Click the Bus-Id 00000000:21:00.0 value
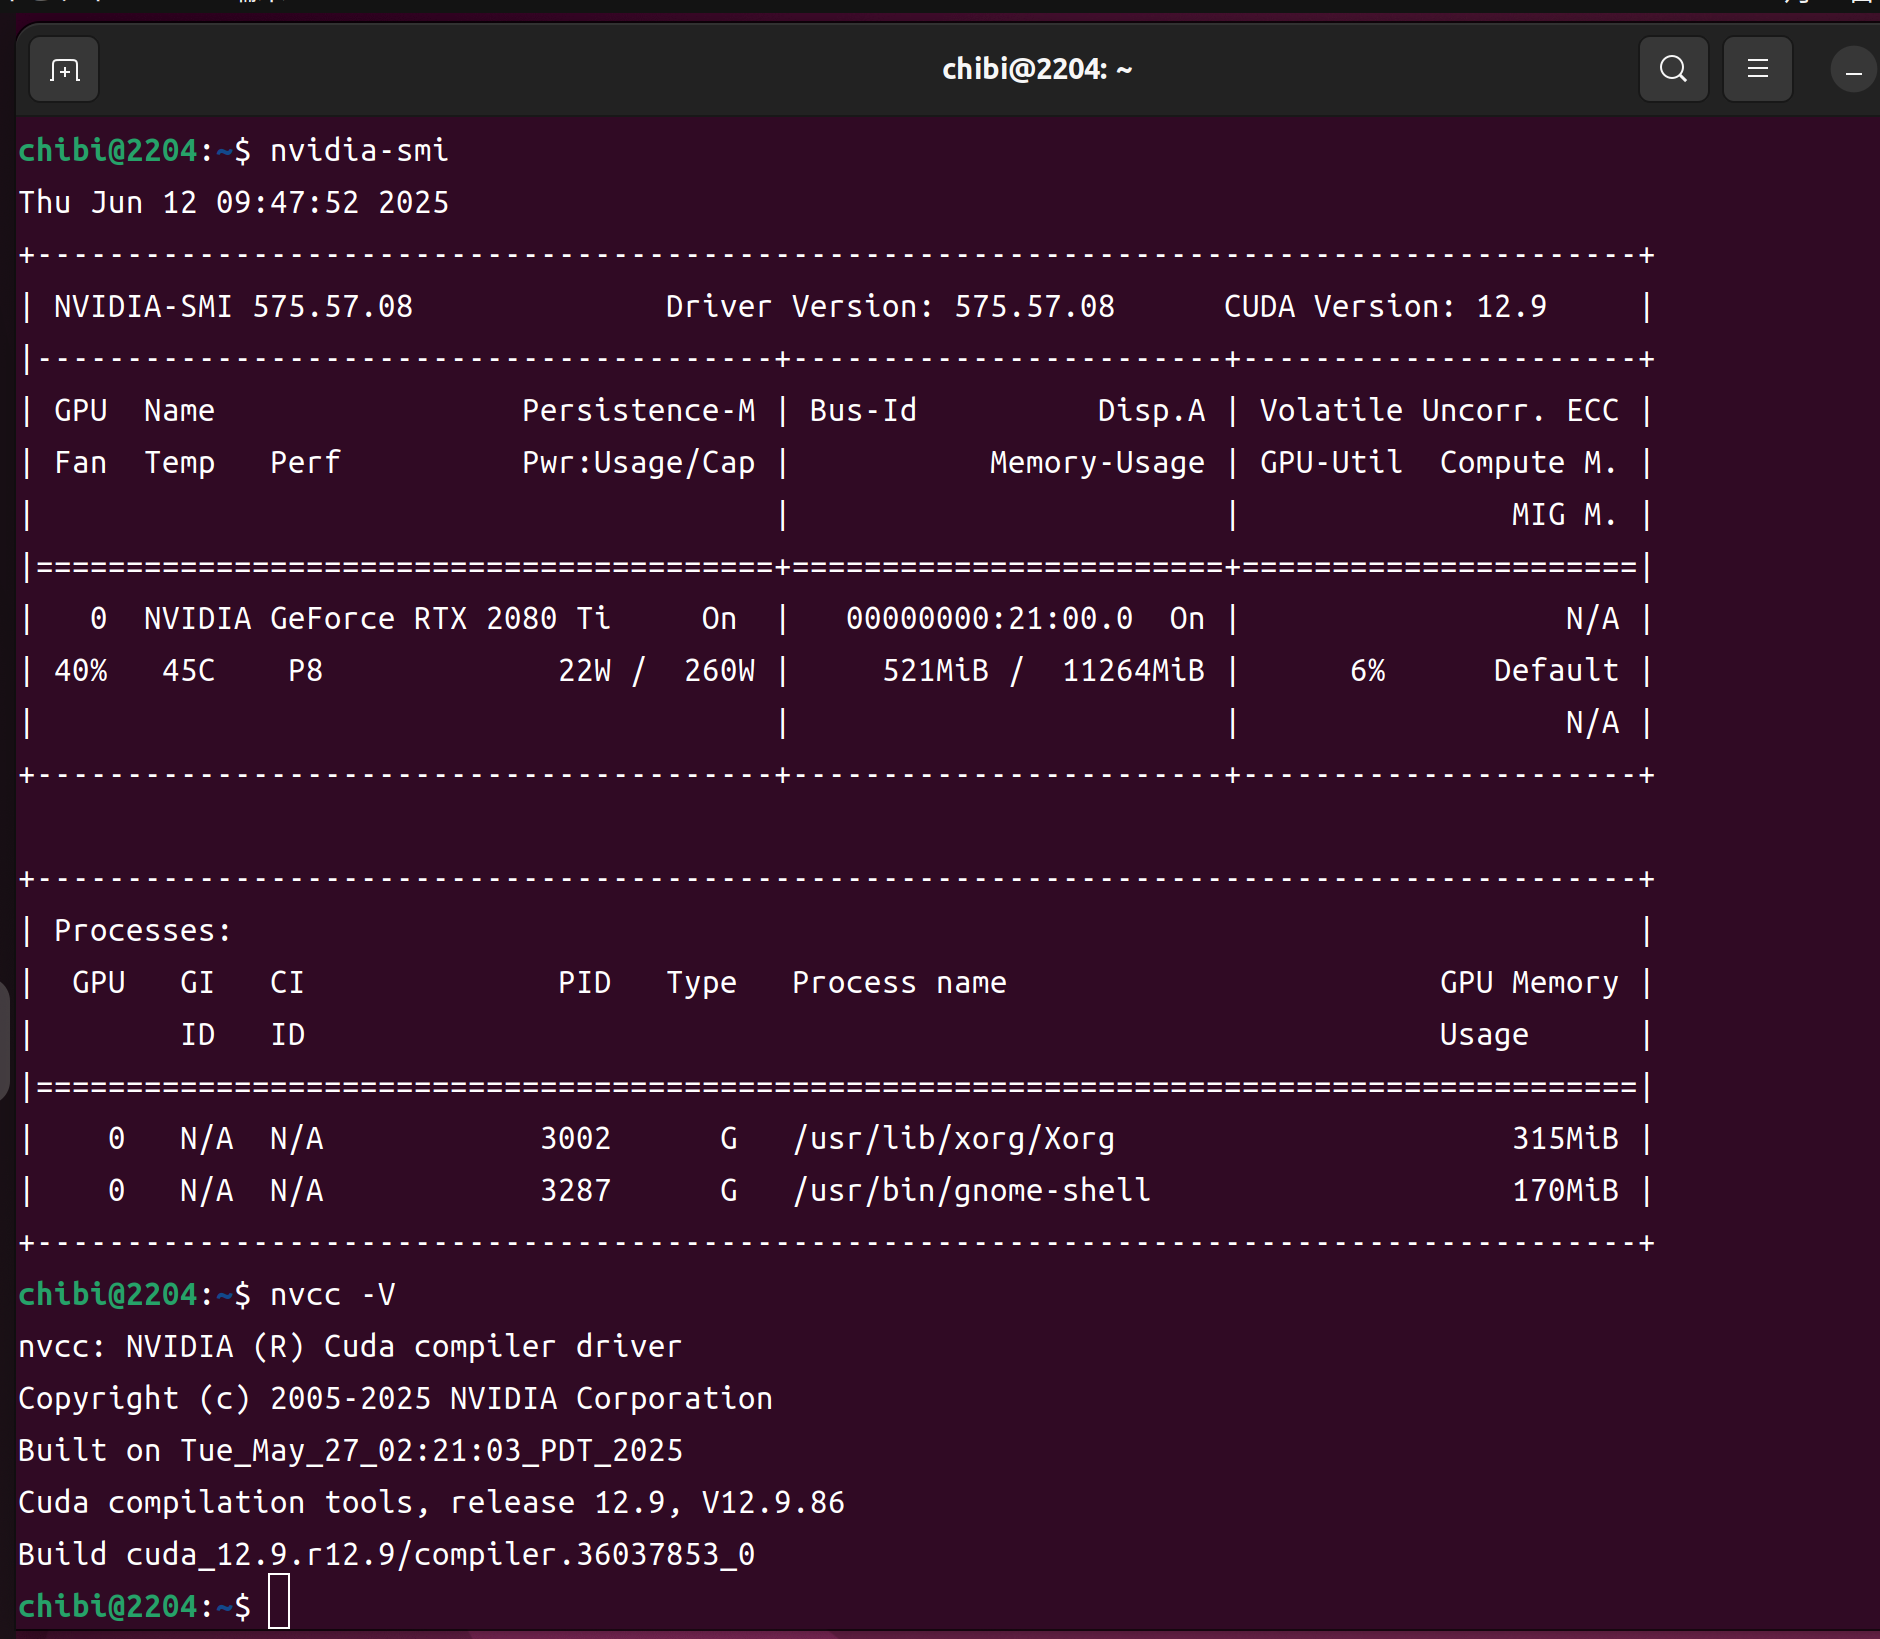The height and width of the screenshot is (1639, 1880). pyautogui.click(x=989, y=619)
